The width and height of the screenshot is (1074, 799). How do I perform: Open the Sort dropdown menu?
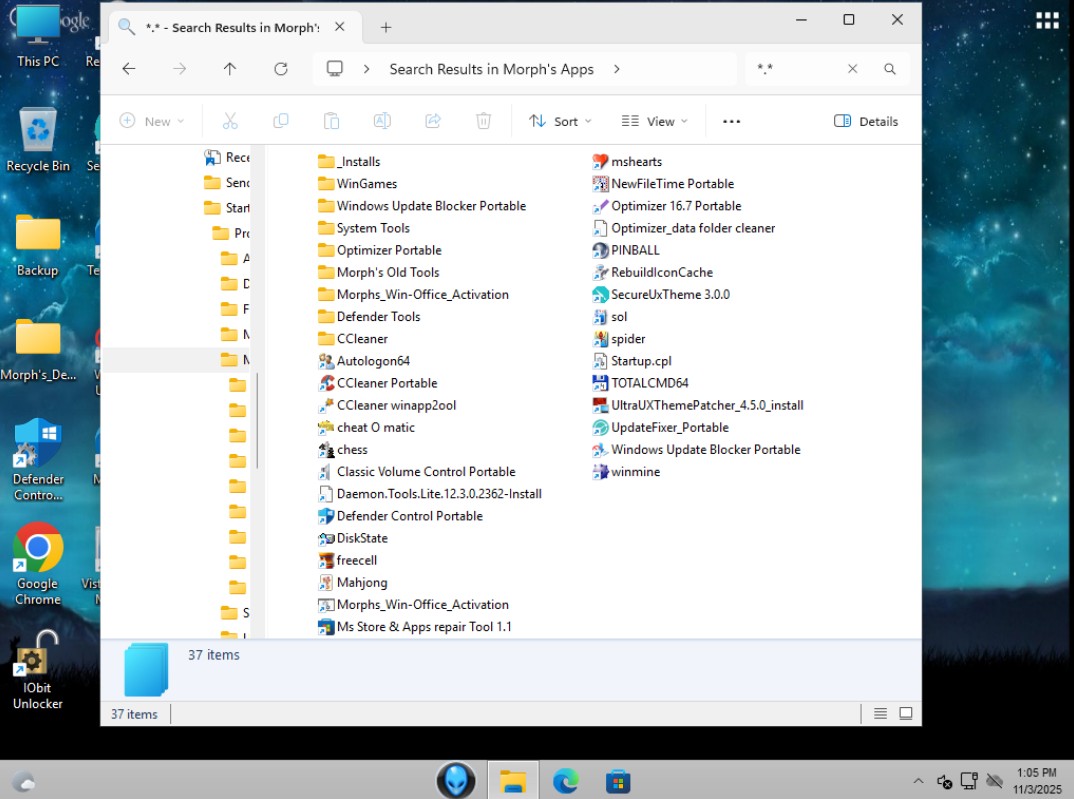560,121
